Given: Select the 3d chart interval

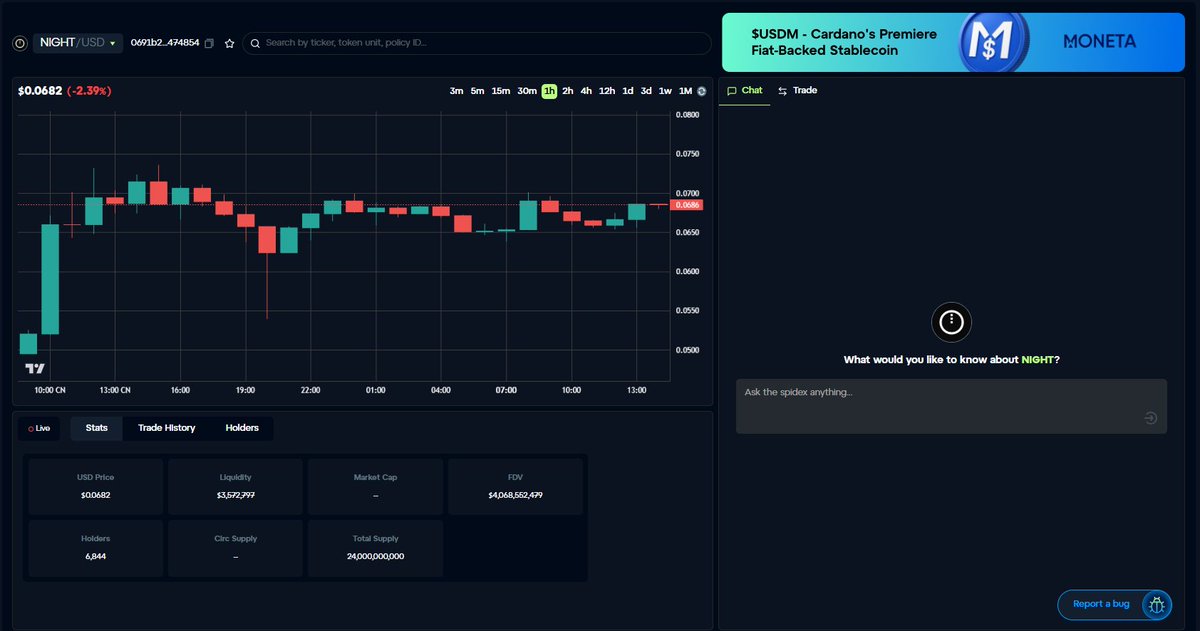Looking at the screenshot, I should click(646, 91).
